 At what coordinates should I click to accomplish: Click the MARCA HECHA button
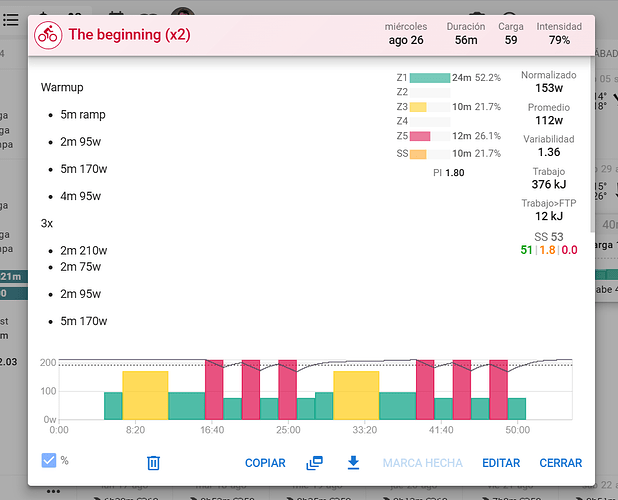(x=423, y=463)
